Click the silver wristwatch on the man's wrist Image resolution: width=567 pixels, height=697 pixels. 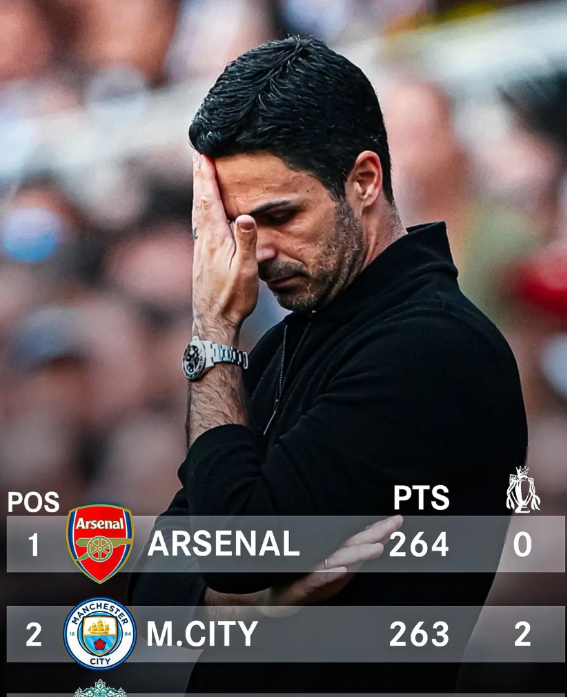[215, 357]
